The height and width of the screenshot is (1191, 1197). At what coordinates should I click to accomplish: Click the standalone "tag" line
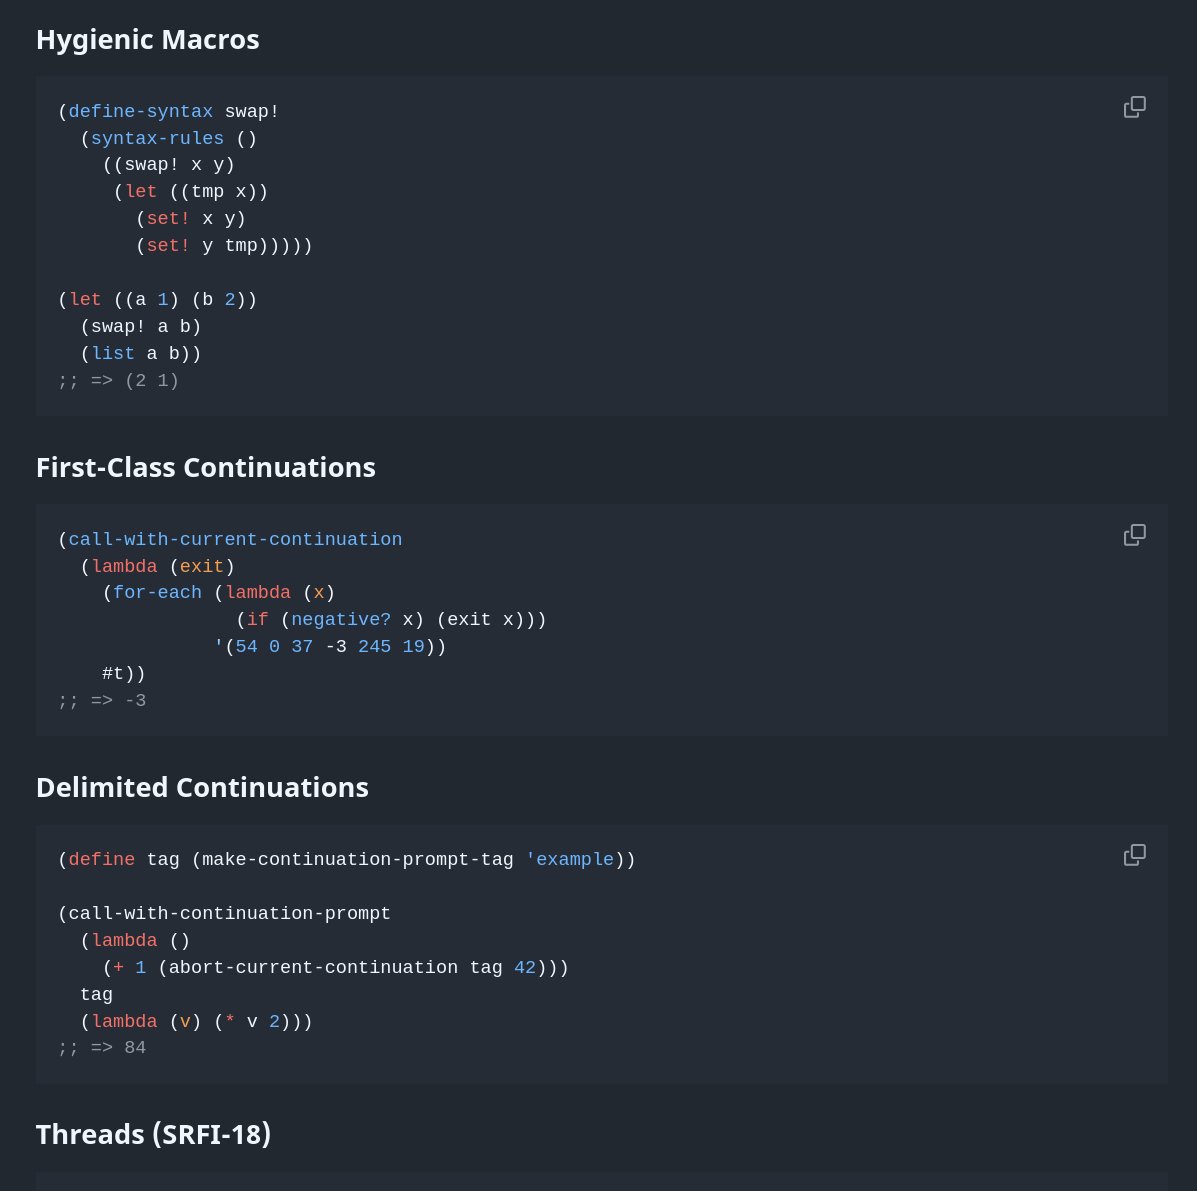point(96,995)
